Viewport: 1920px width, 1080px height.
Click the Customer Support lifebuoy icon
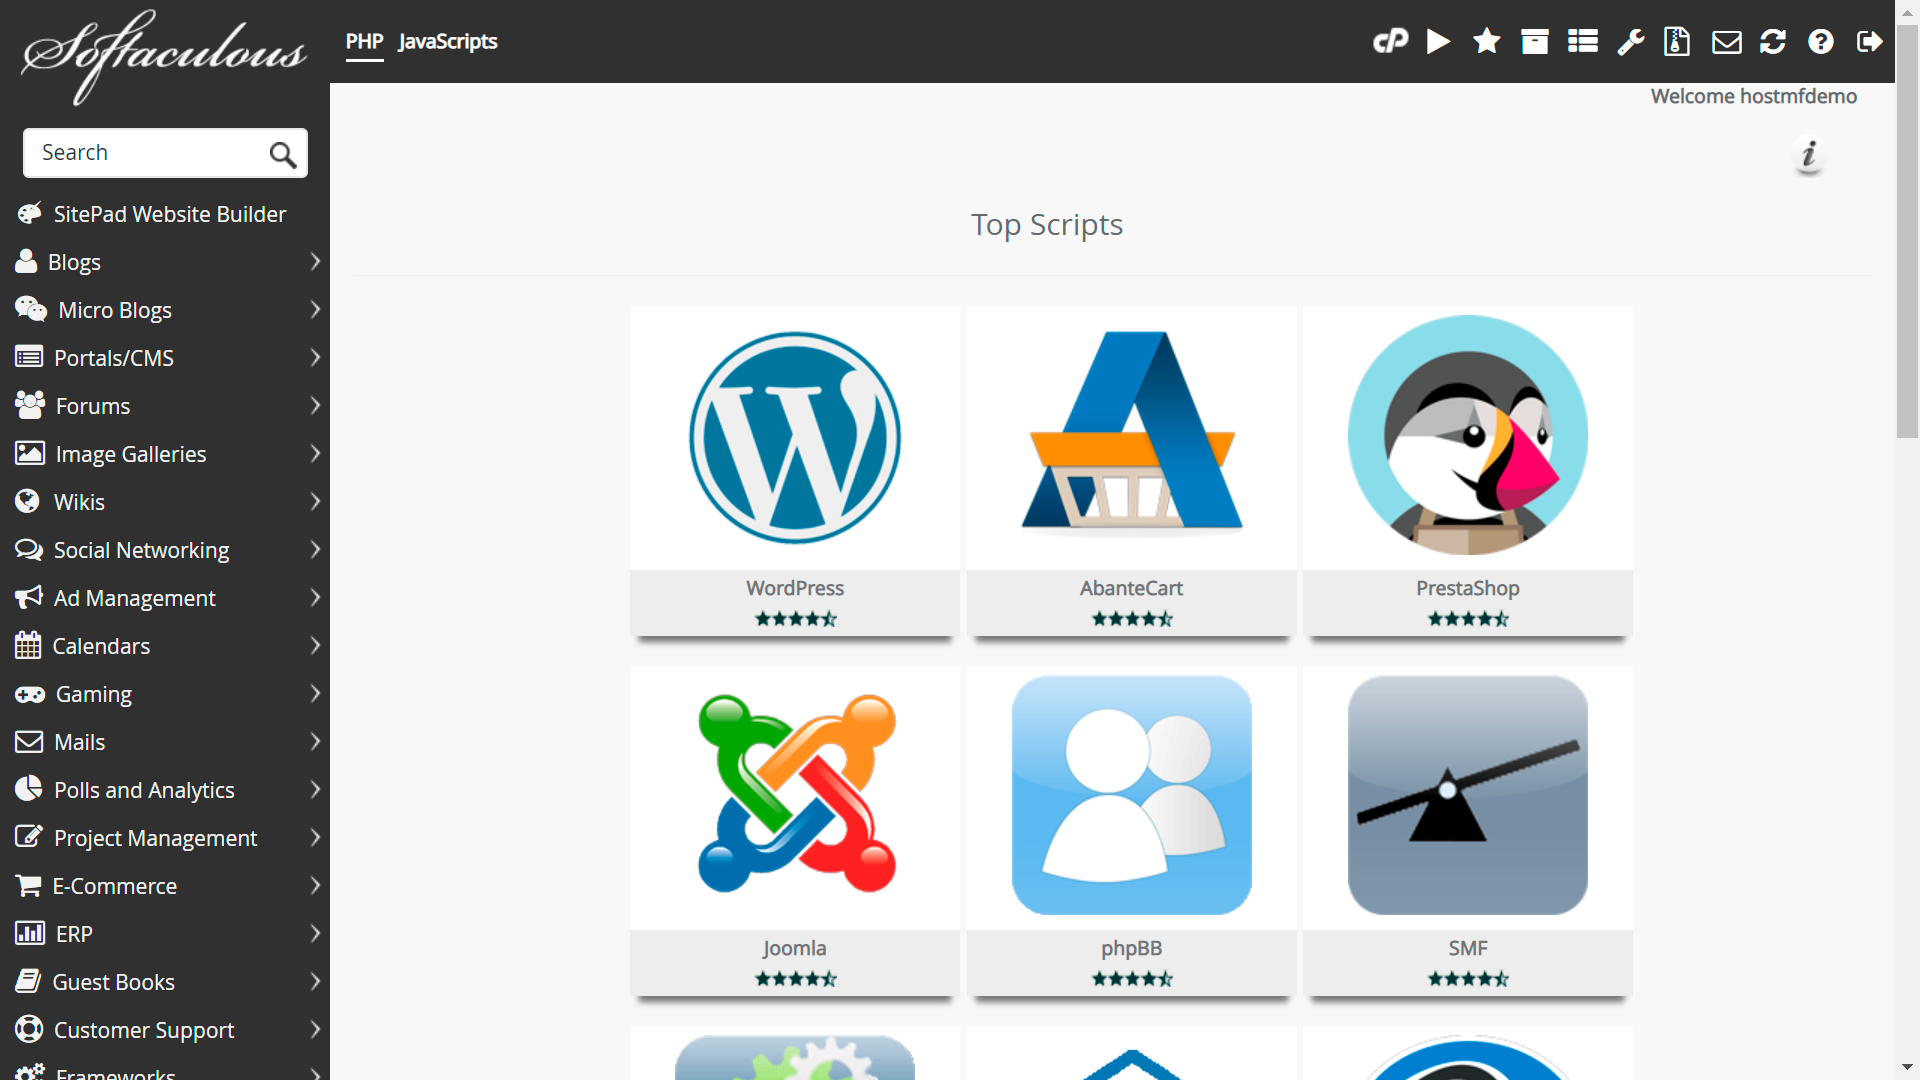29,1029
